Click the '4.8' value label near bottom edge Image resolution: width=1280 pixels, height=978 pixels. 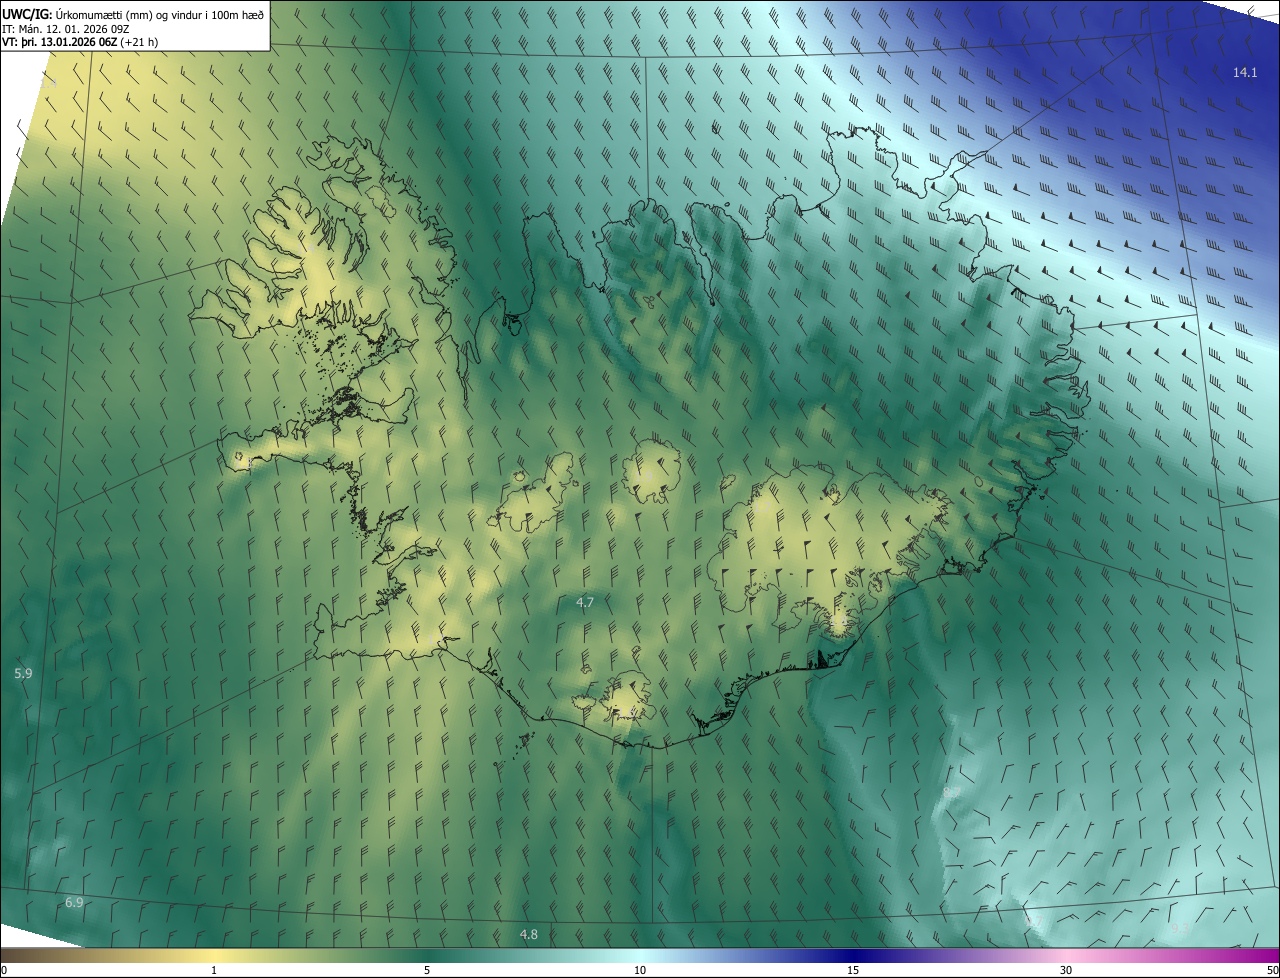click(528, 935)
